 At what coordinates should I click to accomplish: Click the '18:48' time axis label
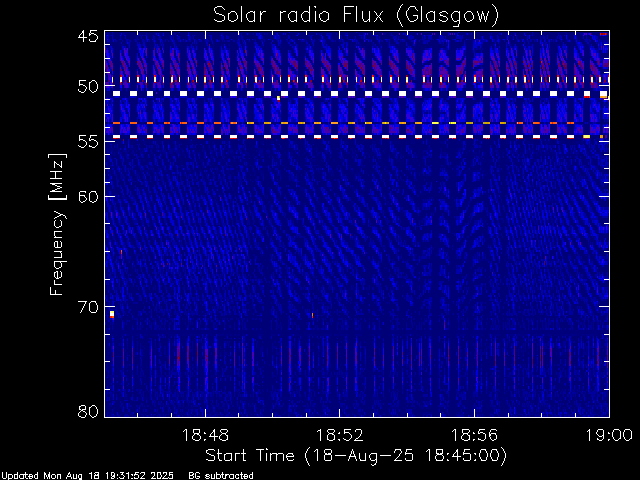(205, 435)
